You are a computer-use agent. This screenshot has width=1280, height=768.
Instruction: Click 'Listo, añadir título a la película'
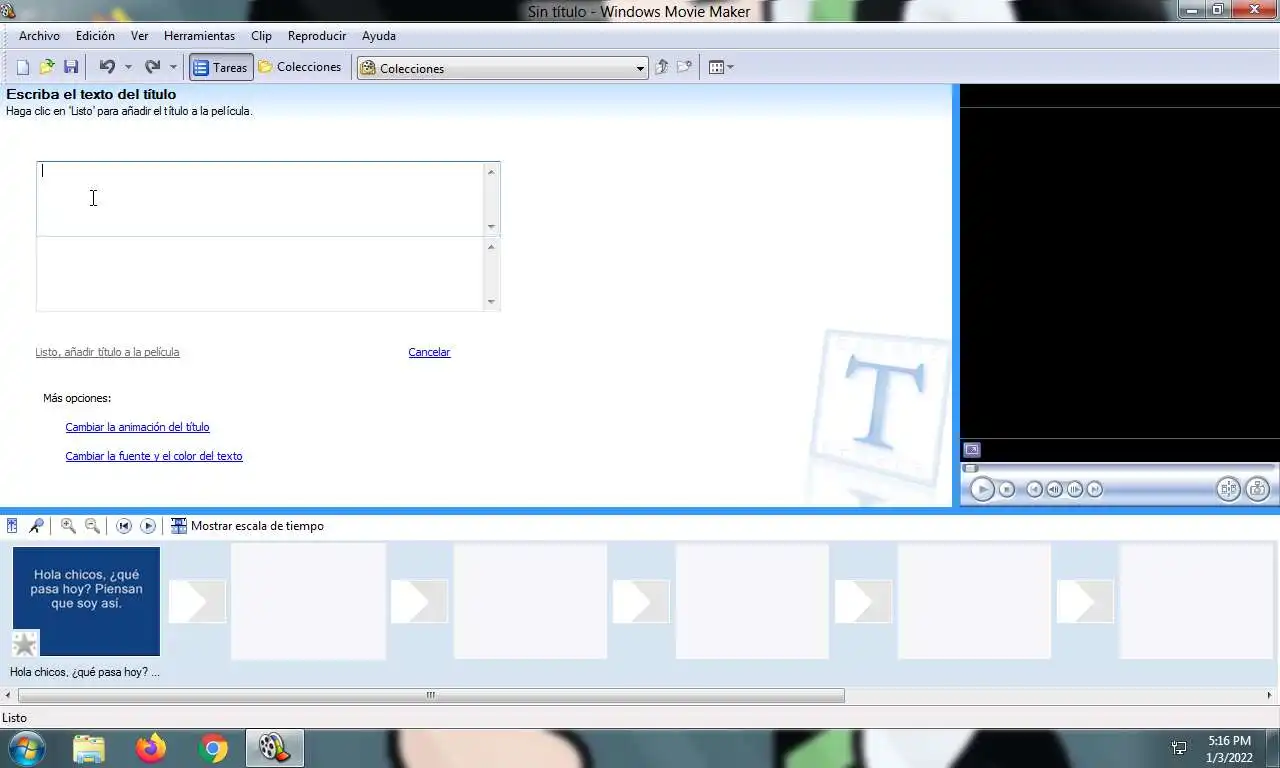107,352
